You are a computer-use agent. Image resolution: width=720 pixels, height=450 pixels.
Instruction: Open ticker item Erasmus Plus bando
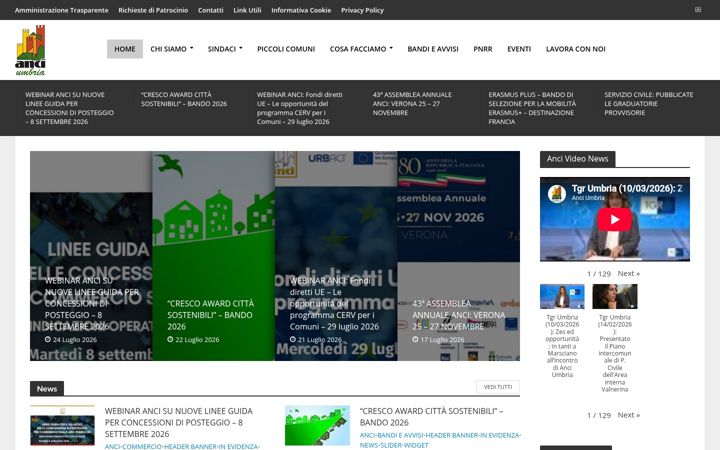(x=532, y=108)
